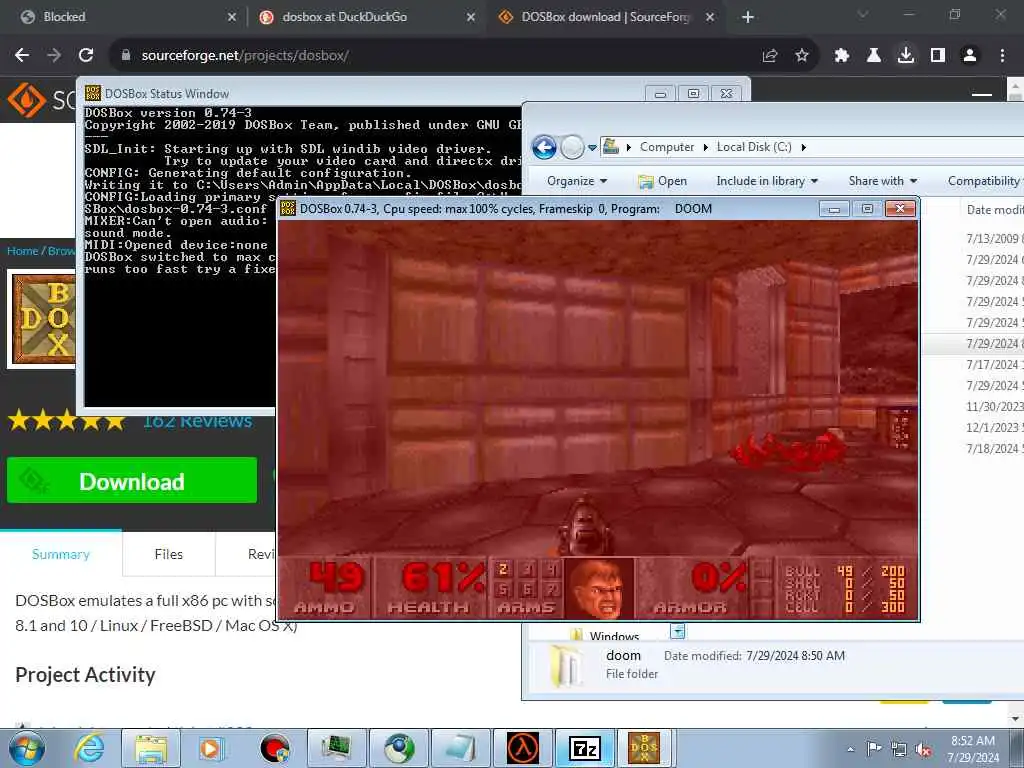Click Open in Explorer toolbar
The image size is (1024, 768).
coord(662,181)
